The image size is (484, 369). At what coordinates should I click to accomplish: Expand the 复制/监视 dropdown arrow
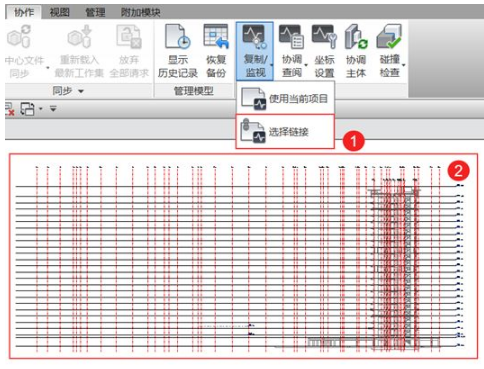(271, 65)
